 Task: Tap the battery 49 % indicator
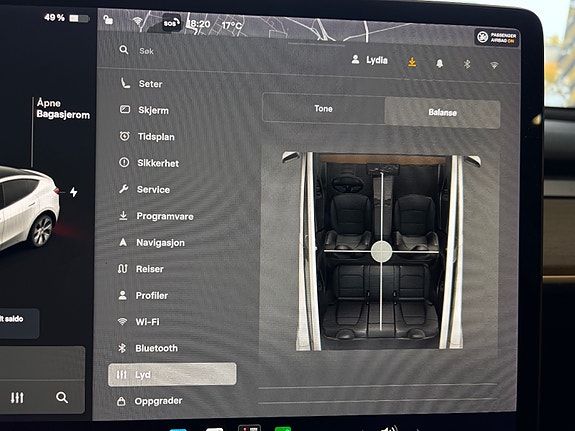[66, 18]
